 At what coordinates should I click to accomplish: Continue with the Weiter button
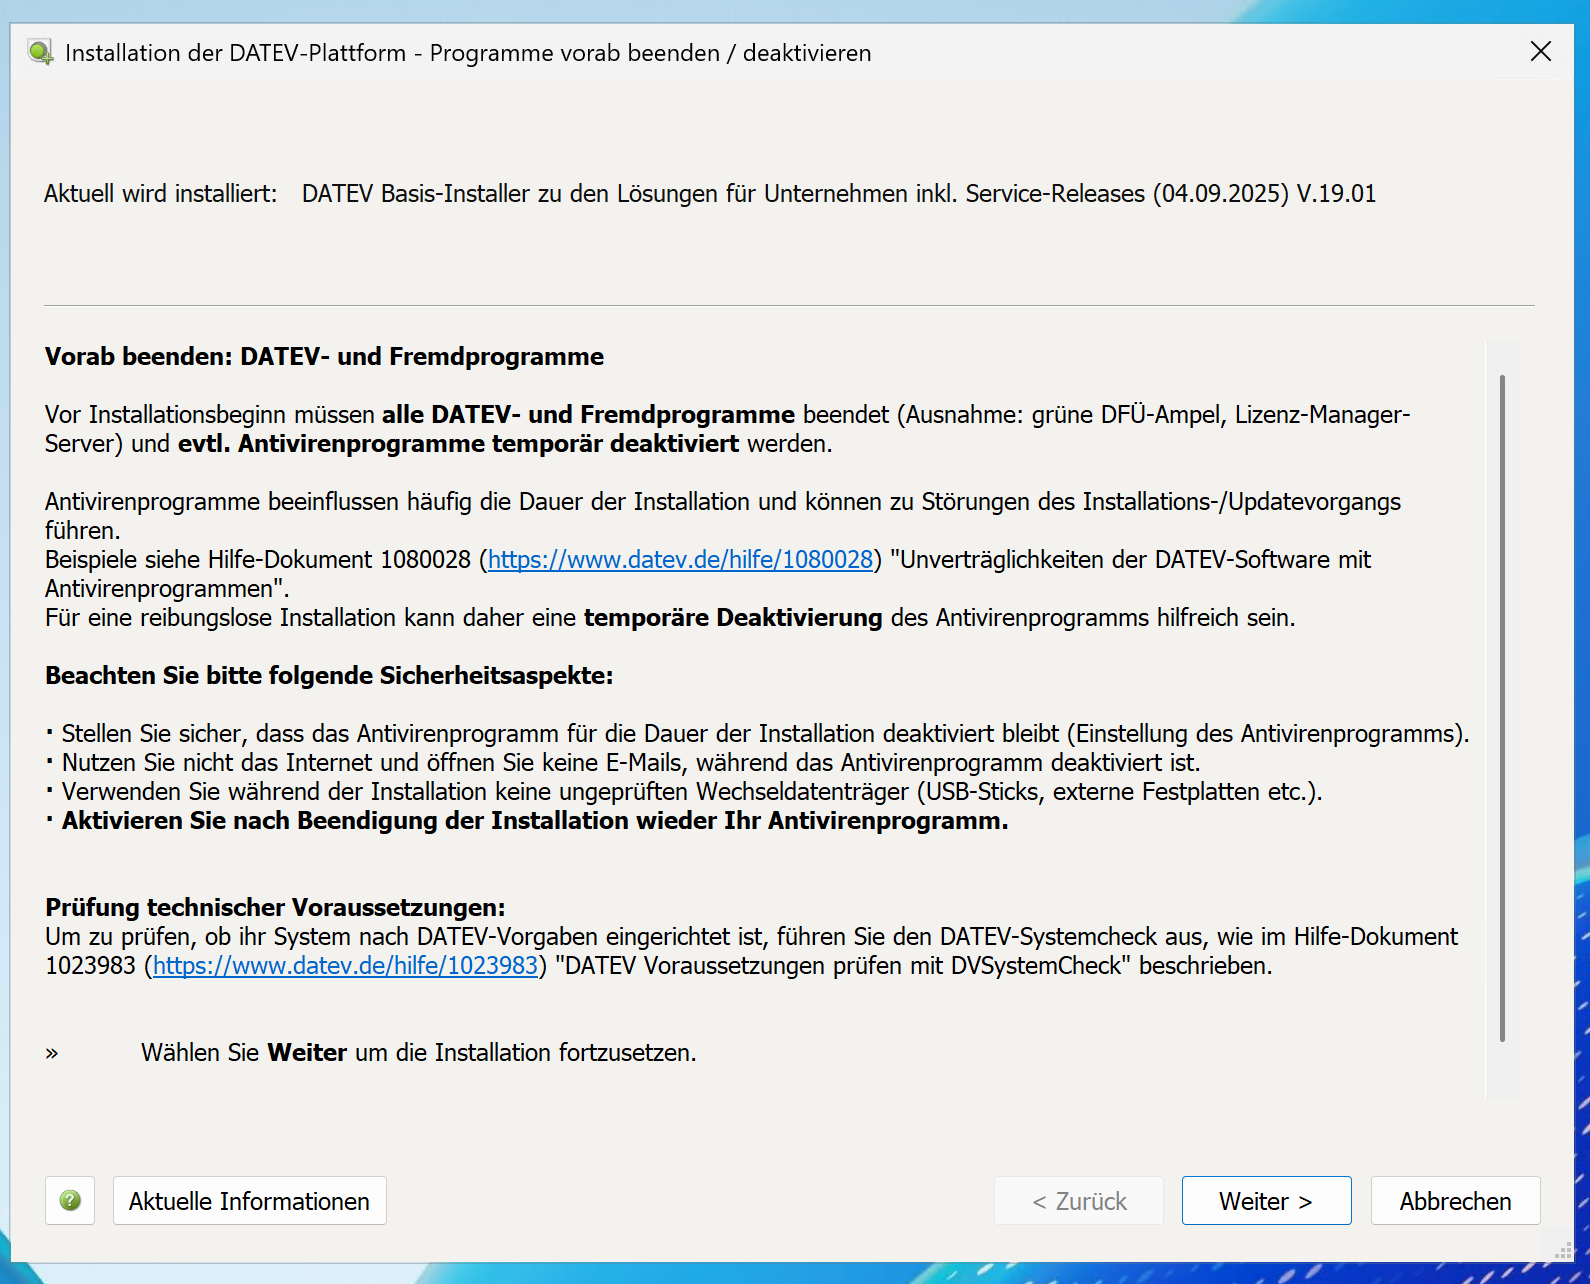click(1266, 1200)
